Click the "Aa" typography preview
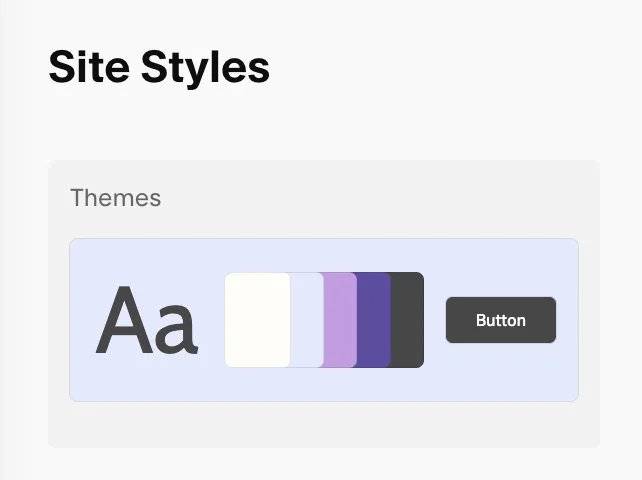The image size is (642, 480). pos(147,322)
